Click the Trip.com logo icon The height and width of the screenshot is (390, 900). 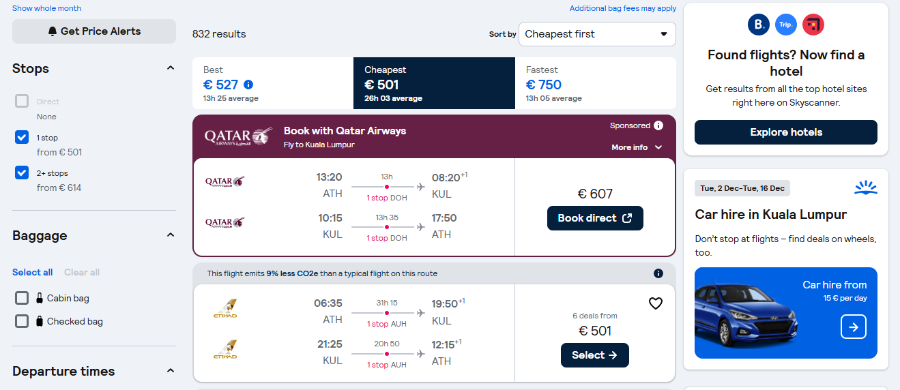pos(786,25)
